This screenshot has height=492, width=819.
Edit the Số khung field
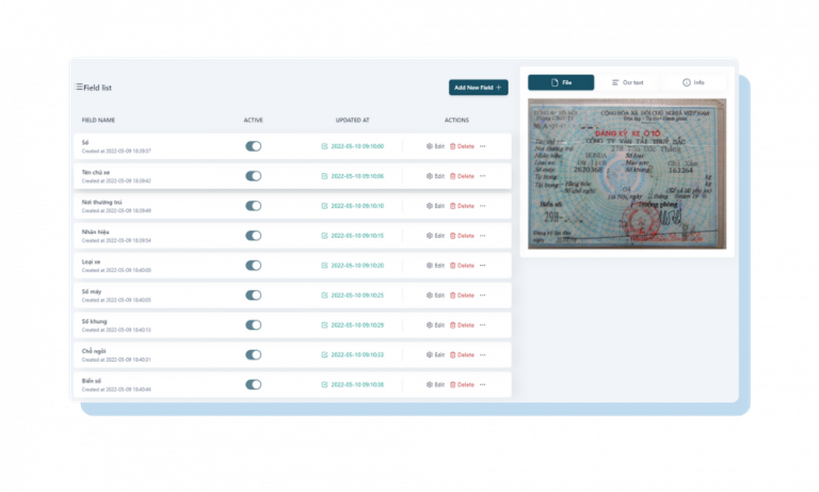pos(435,325)
